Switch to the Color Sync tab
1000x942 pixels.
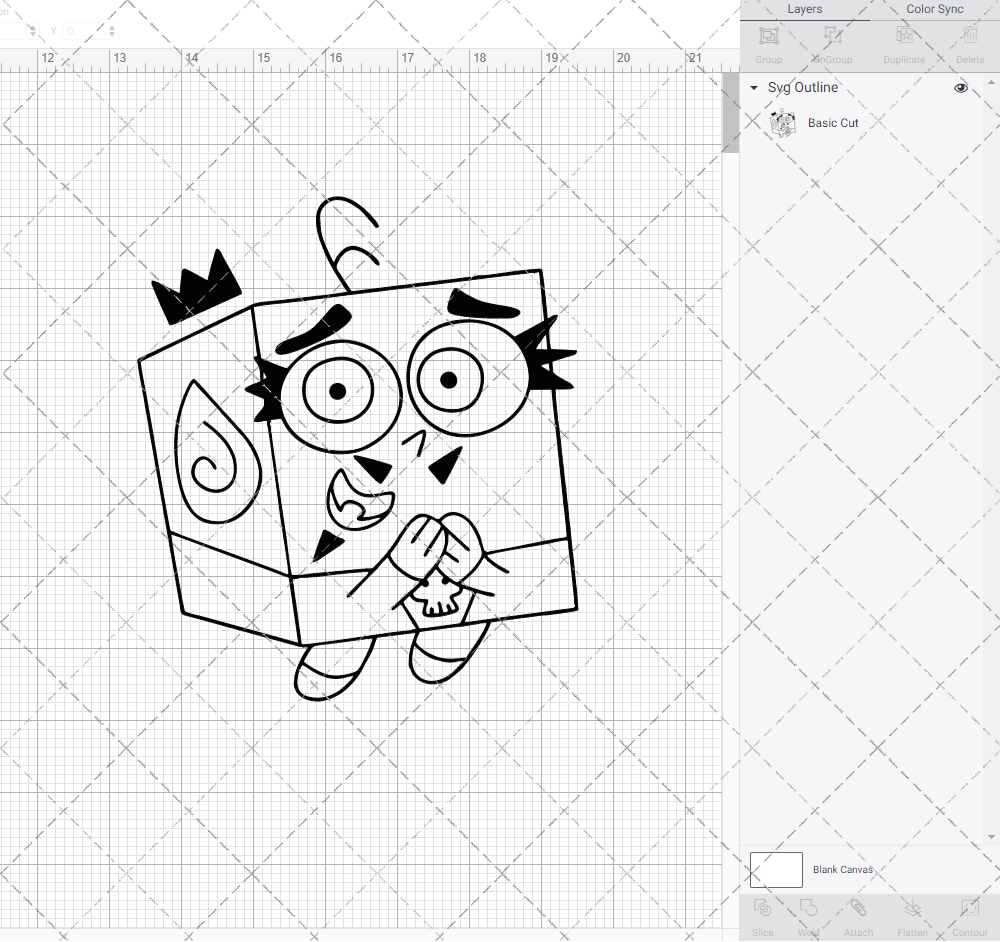[934, 9]
